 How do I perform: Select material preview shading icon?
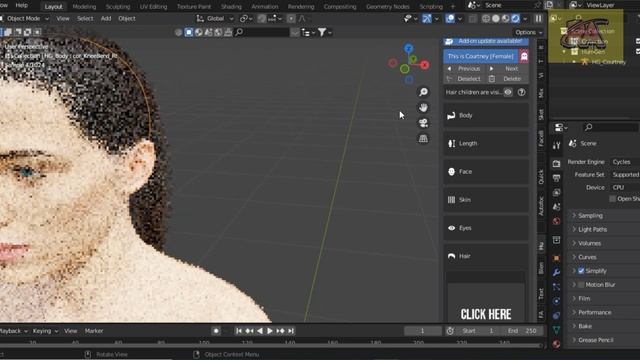pos(505,18)
